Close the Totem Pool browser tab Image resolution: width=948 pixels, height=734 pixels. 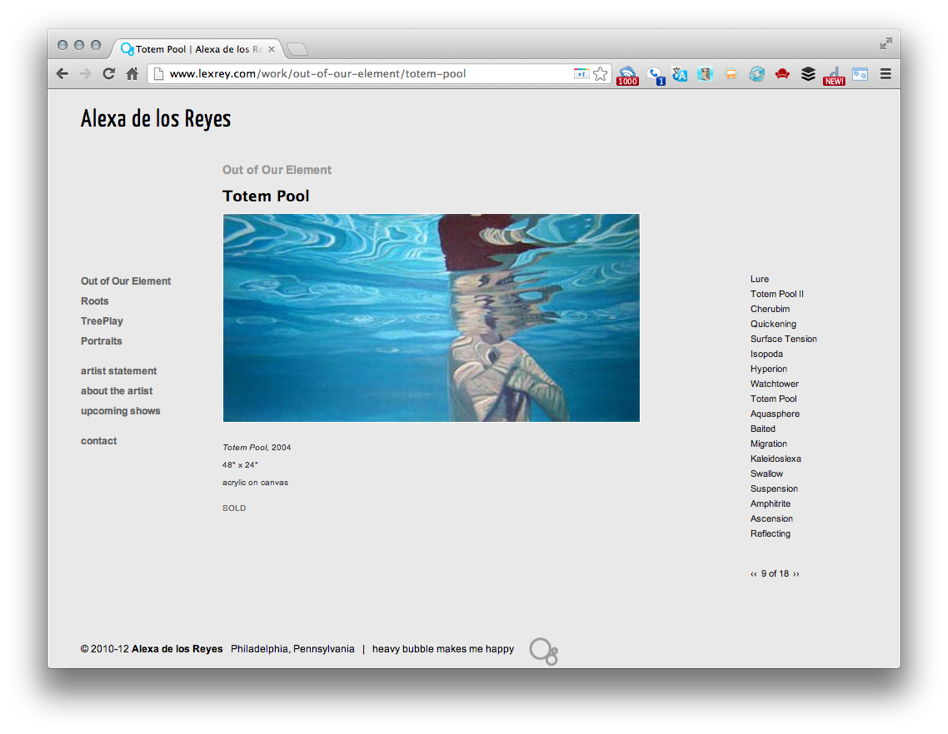[271, 49]
